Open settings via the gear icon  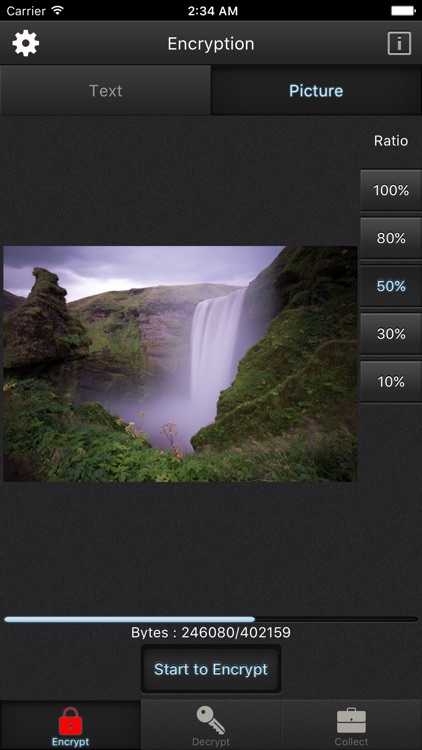[25, 44]
